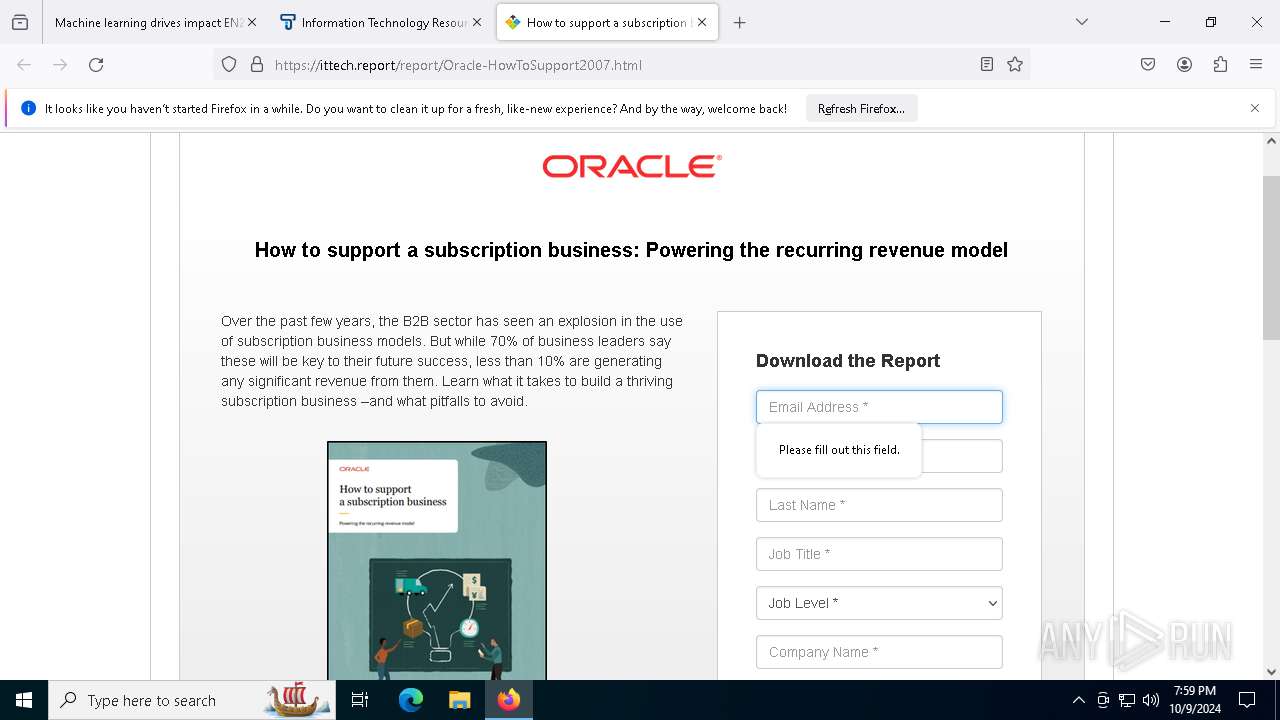The image size is (1280, 720).
Task: Expand the list all tabs chevron
Action: 1082,22
